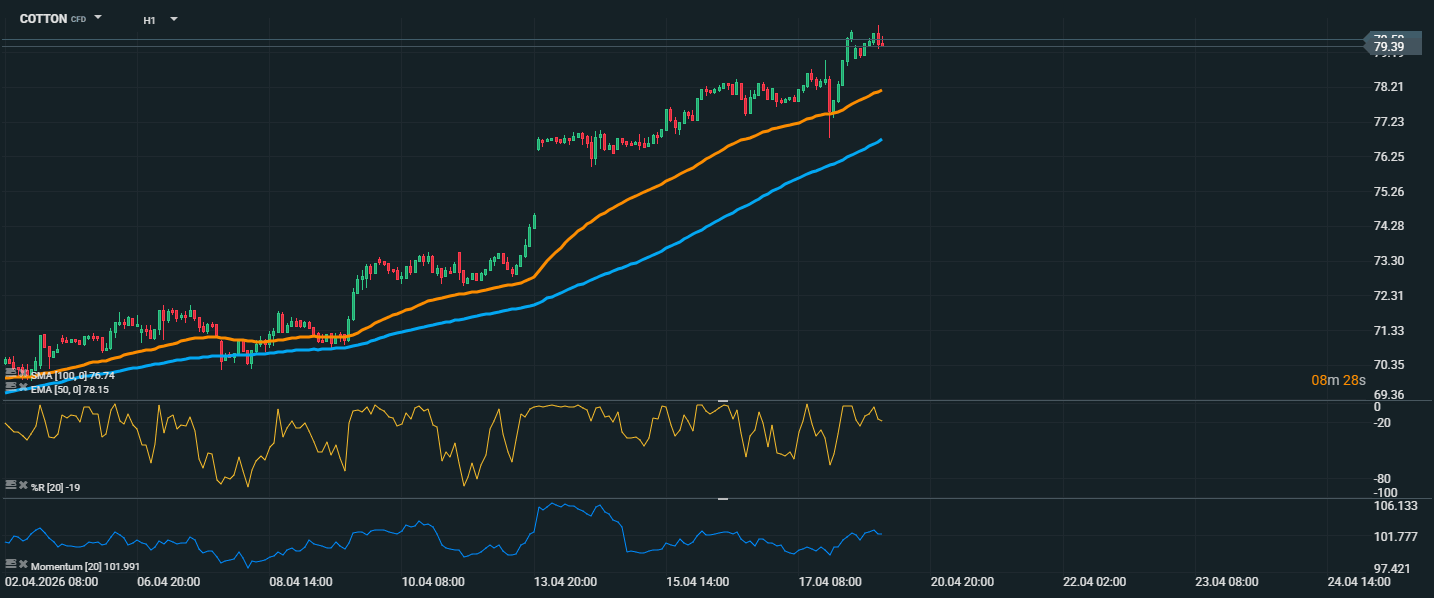Open settings icon for EMA [50] indicator
Image resolution: width=1434 pixels, height=598 pixels.
pos(11,386)
